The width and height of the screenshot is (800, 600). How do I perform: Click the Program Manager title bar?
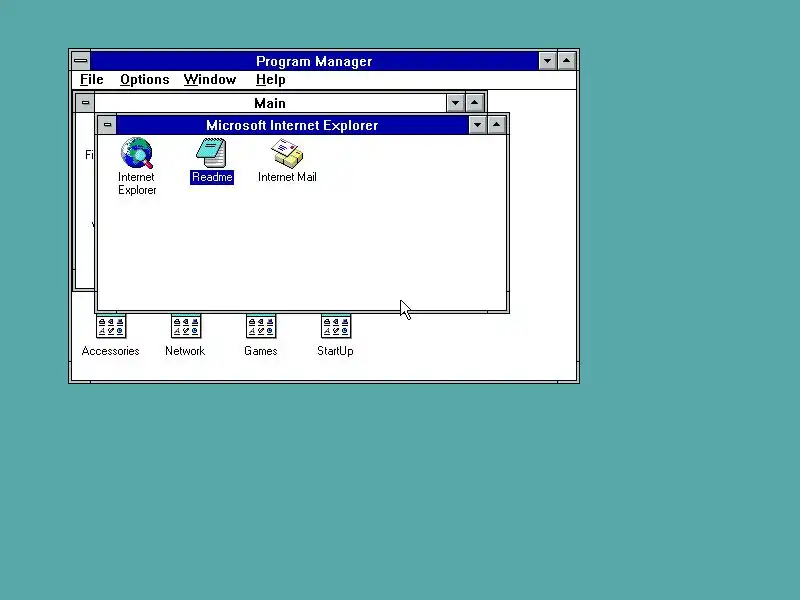[x=314, y=61]
